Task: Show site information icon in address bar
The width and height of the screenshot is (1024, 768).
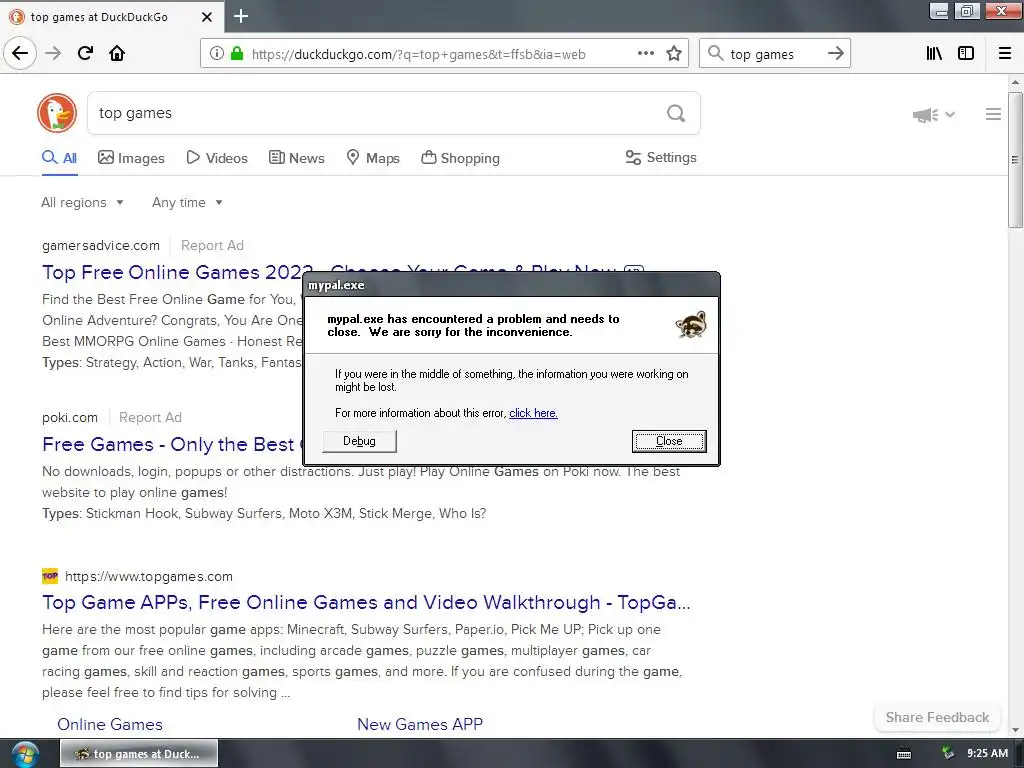Action: (x=216, y=54)
